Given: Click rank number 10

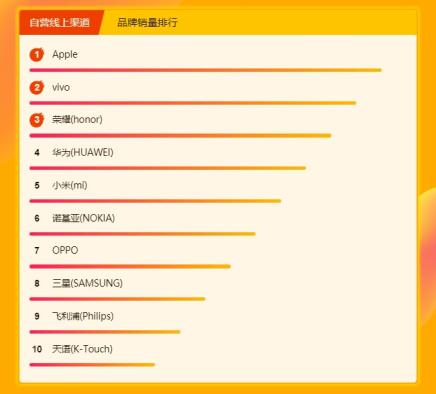Looking at the screenshot, I should [37, 349].
